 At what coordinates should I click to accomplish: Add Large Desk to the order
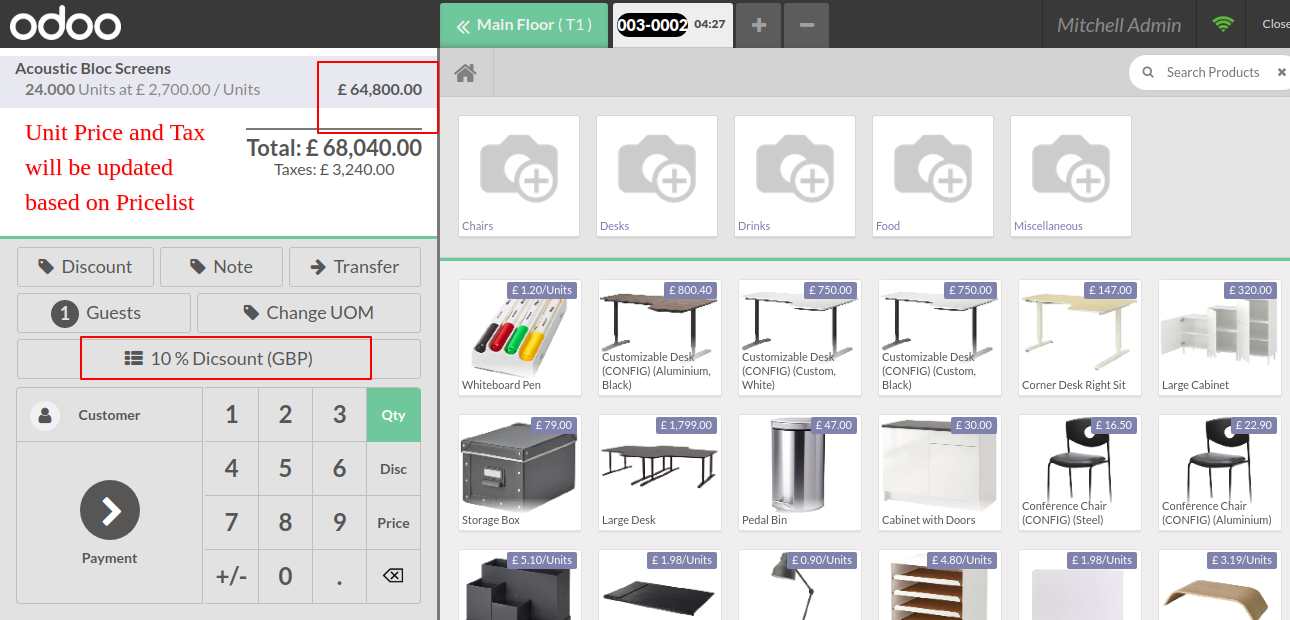tap(659, 472)
